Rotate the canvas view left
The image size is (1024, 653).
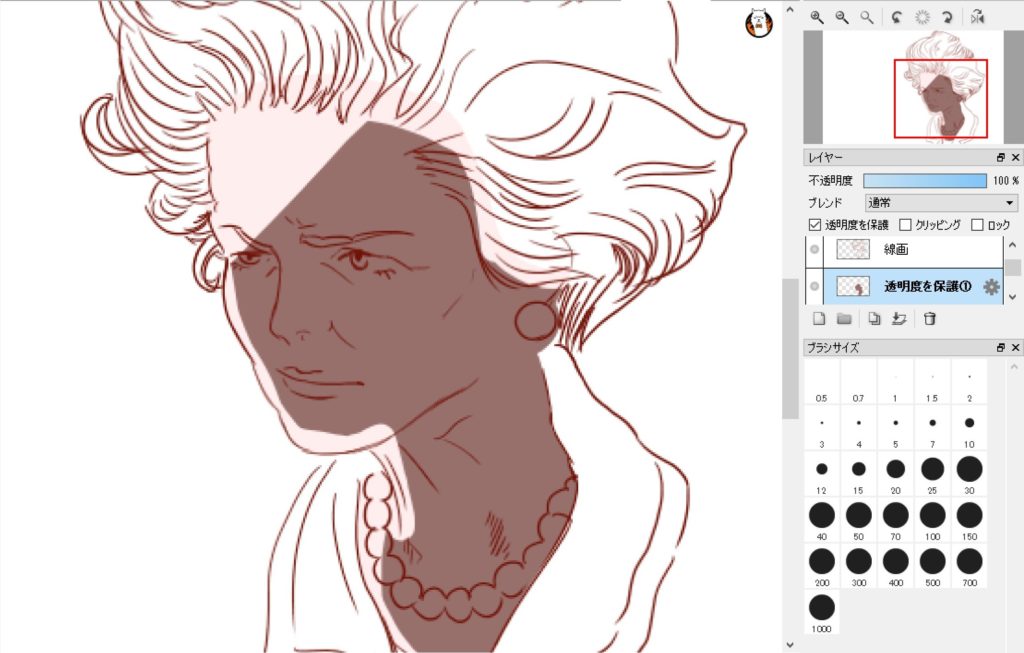[x=897, y=17]
